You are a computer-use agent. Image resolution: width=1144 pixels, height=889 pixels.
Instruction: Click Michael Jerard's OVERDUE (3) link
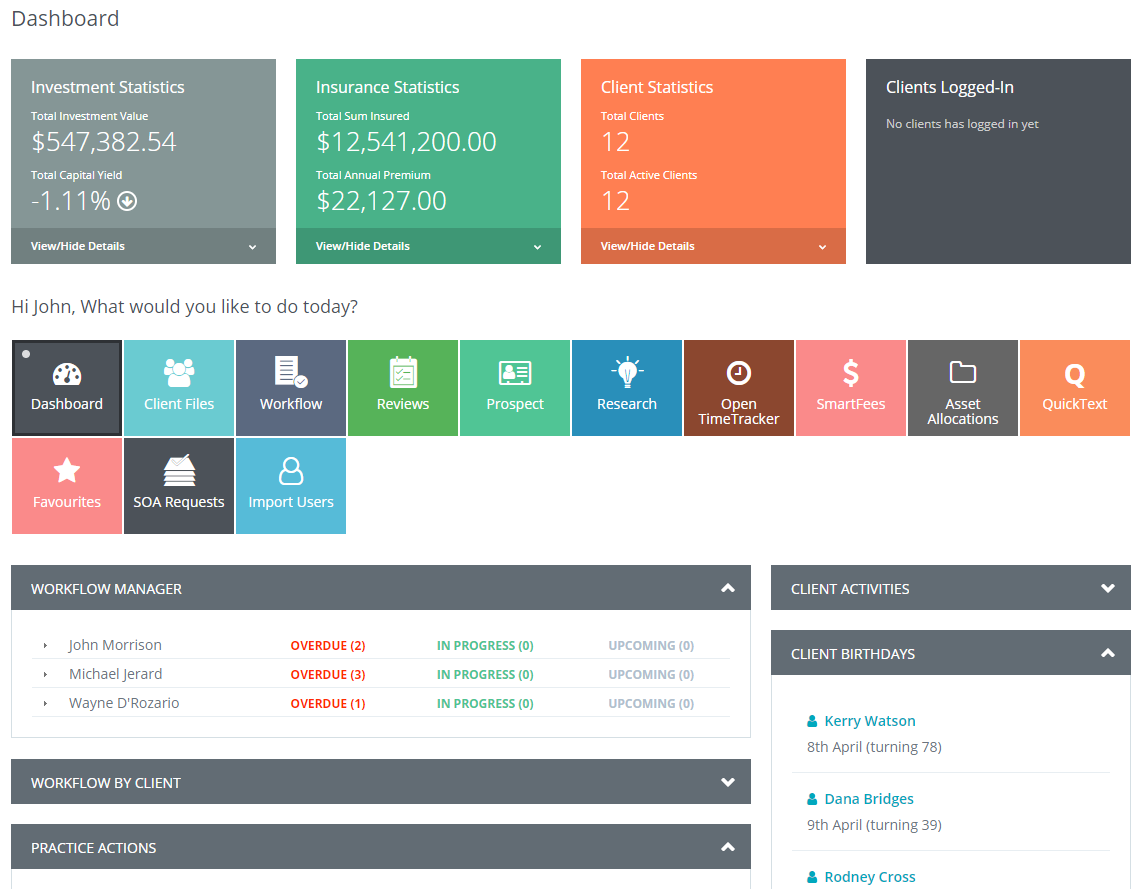tap(328, 675)
